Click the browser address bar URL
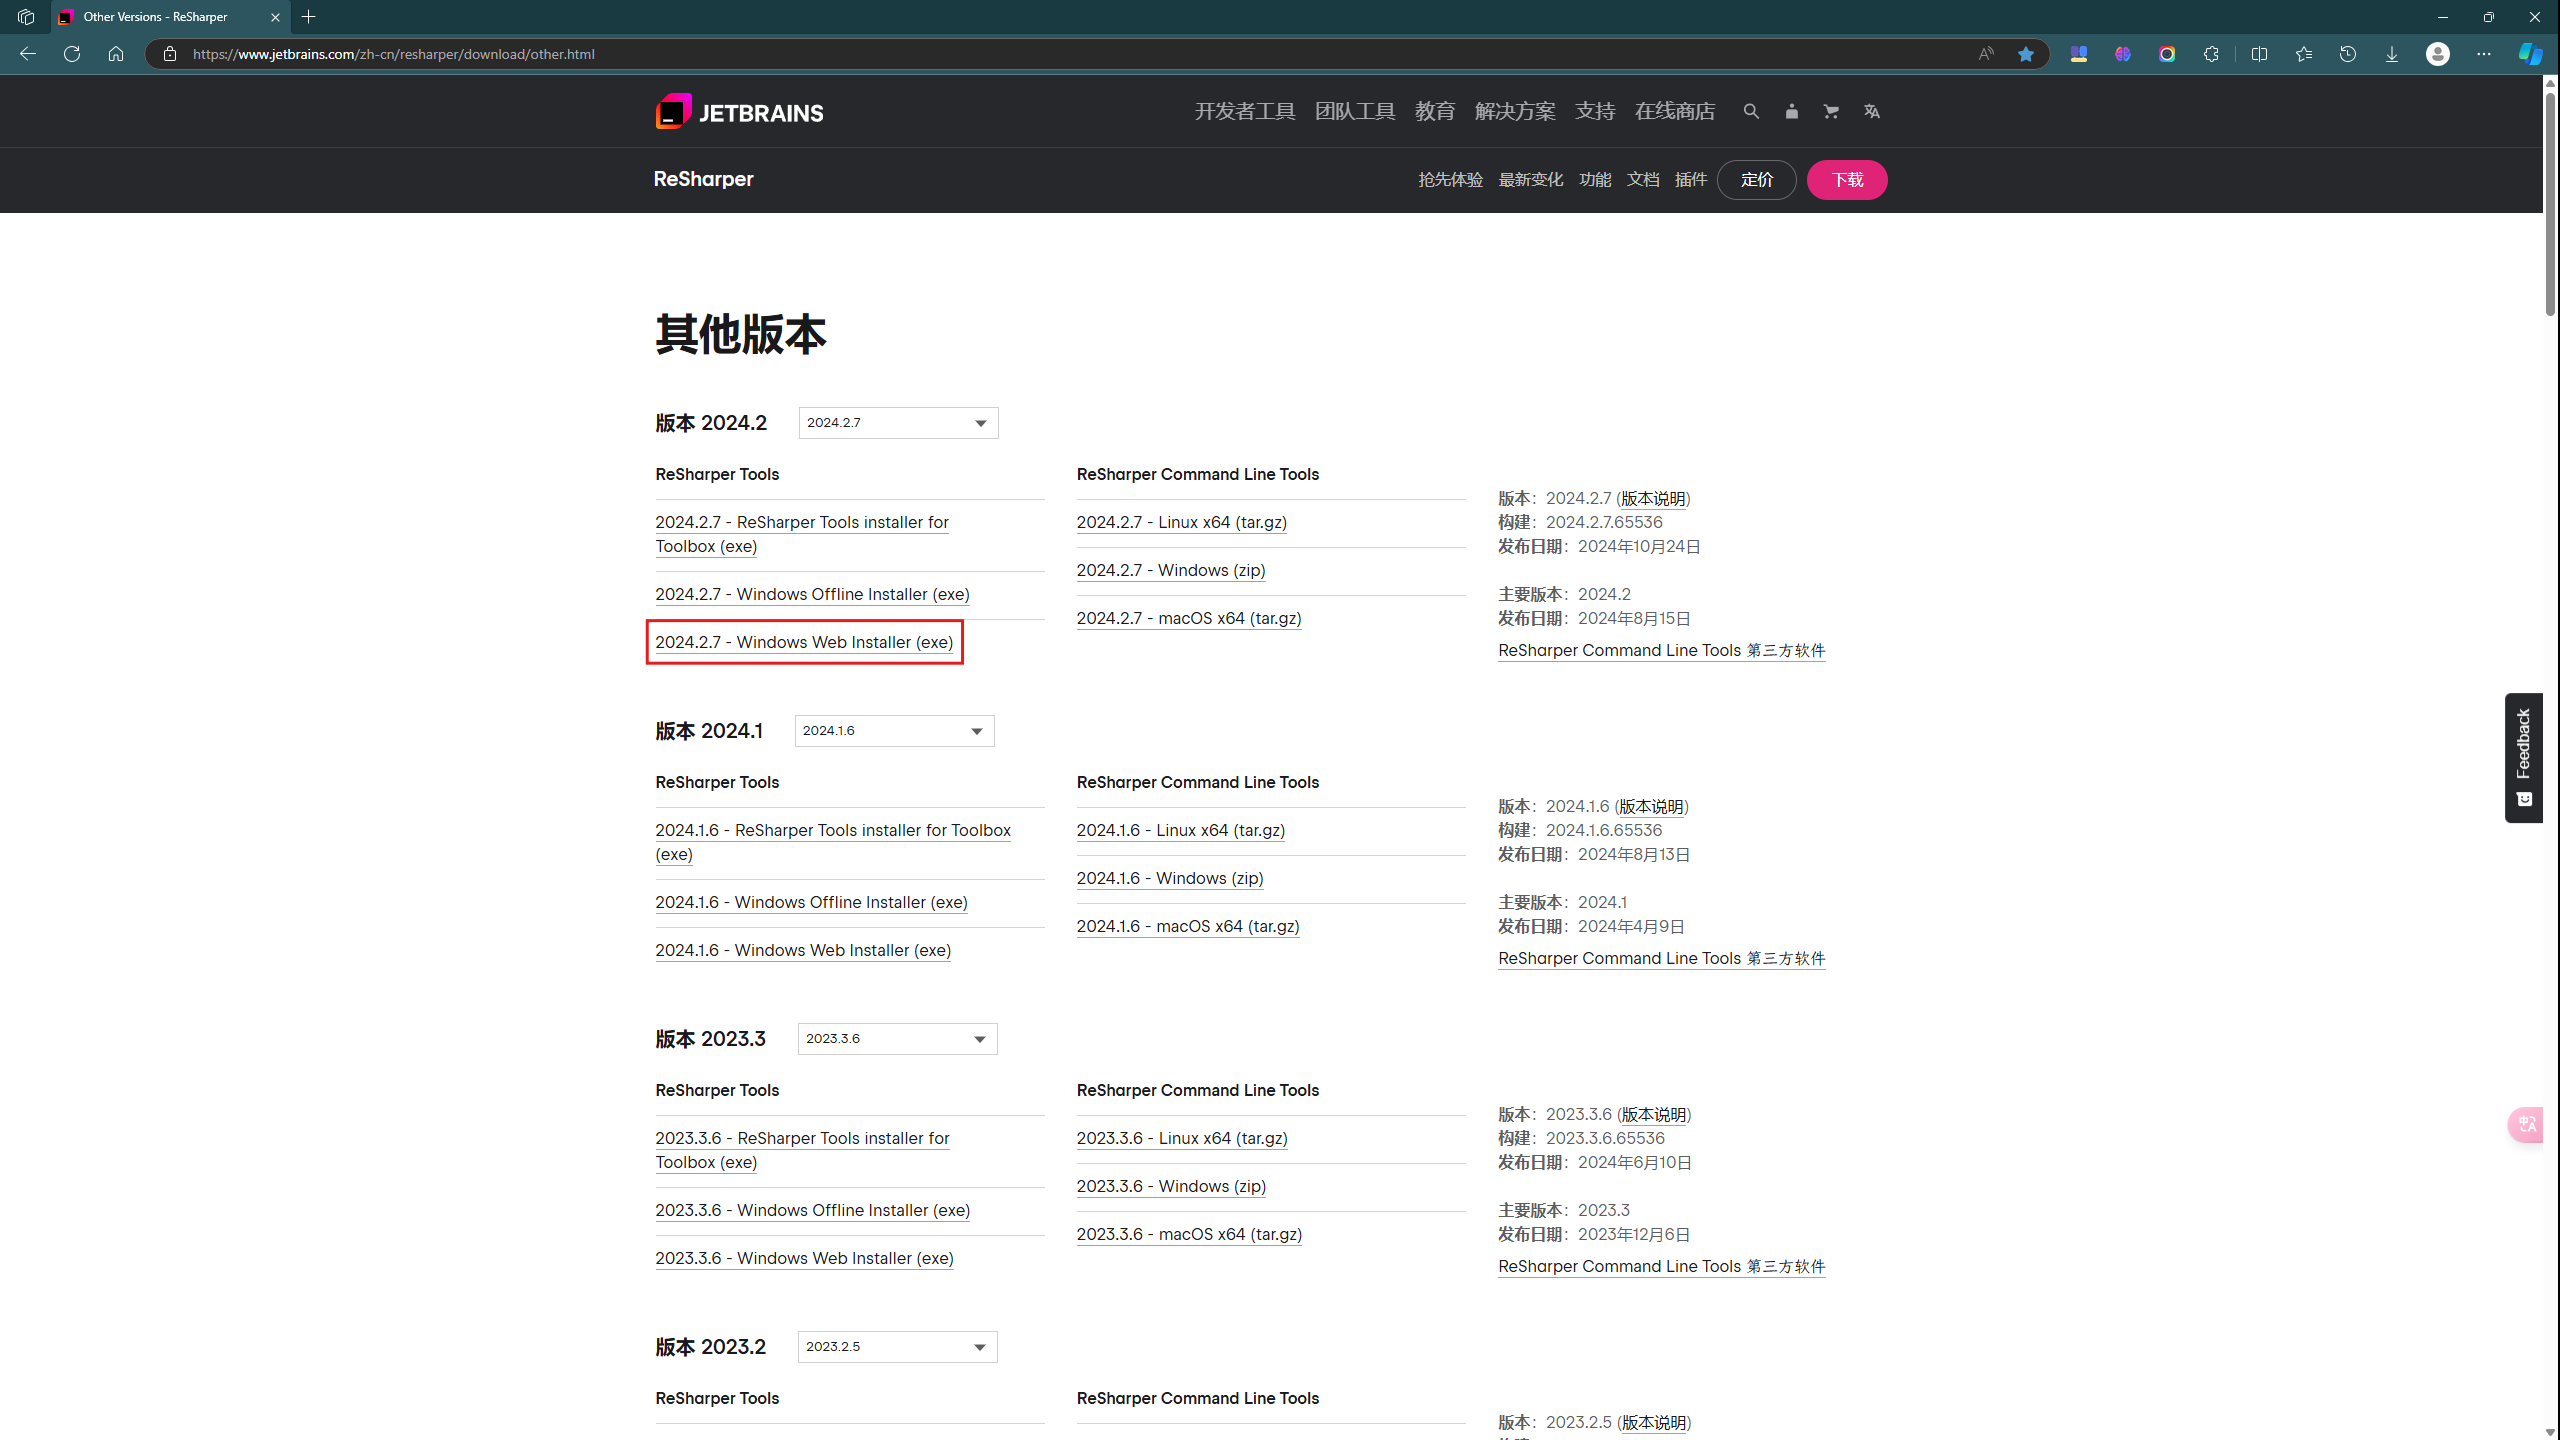This screenshot has width=2560, height=1440. (394, 54)
